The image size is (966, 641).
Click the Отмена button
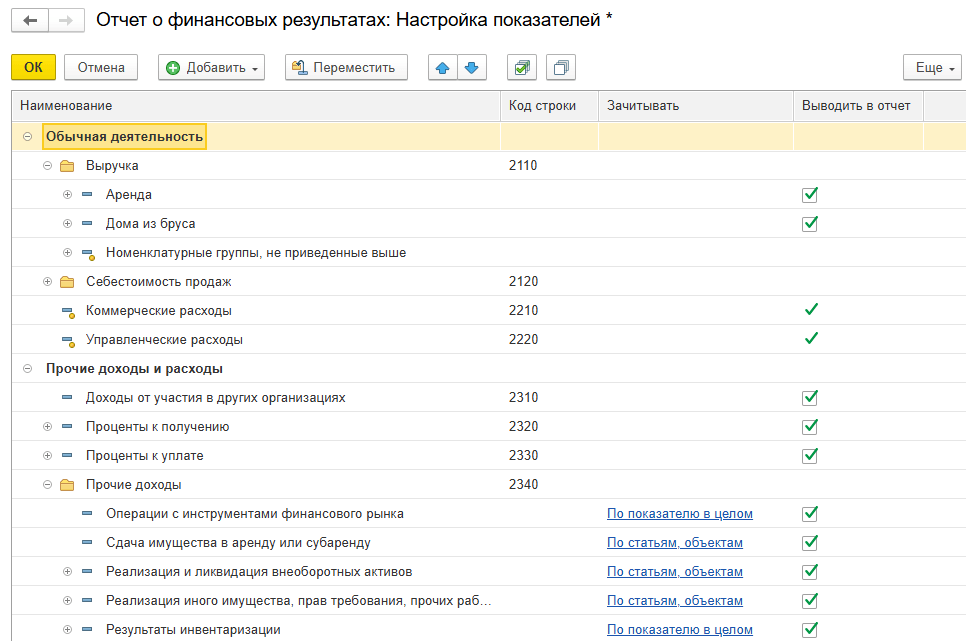click(101, 68)
